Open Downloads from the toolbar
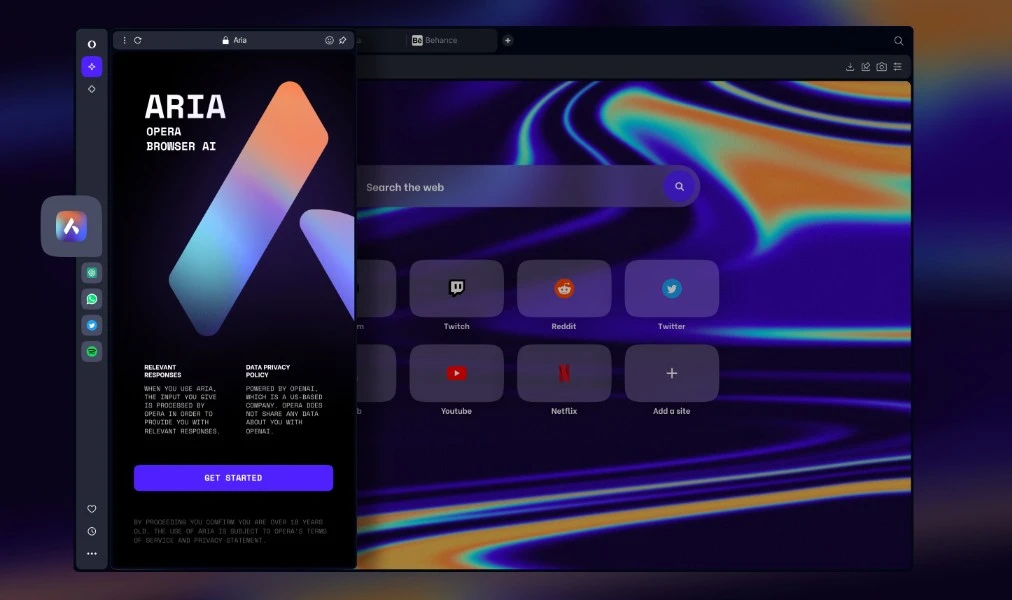 pyautogui.click(x=850, y=67)
